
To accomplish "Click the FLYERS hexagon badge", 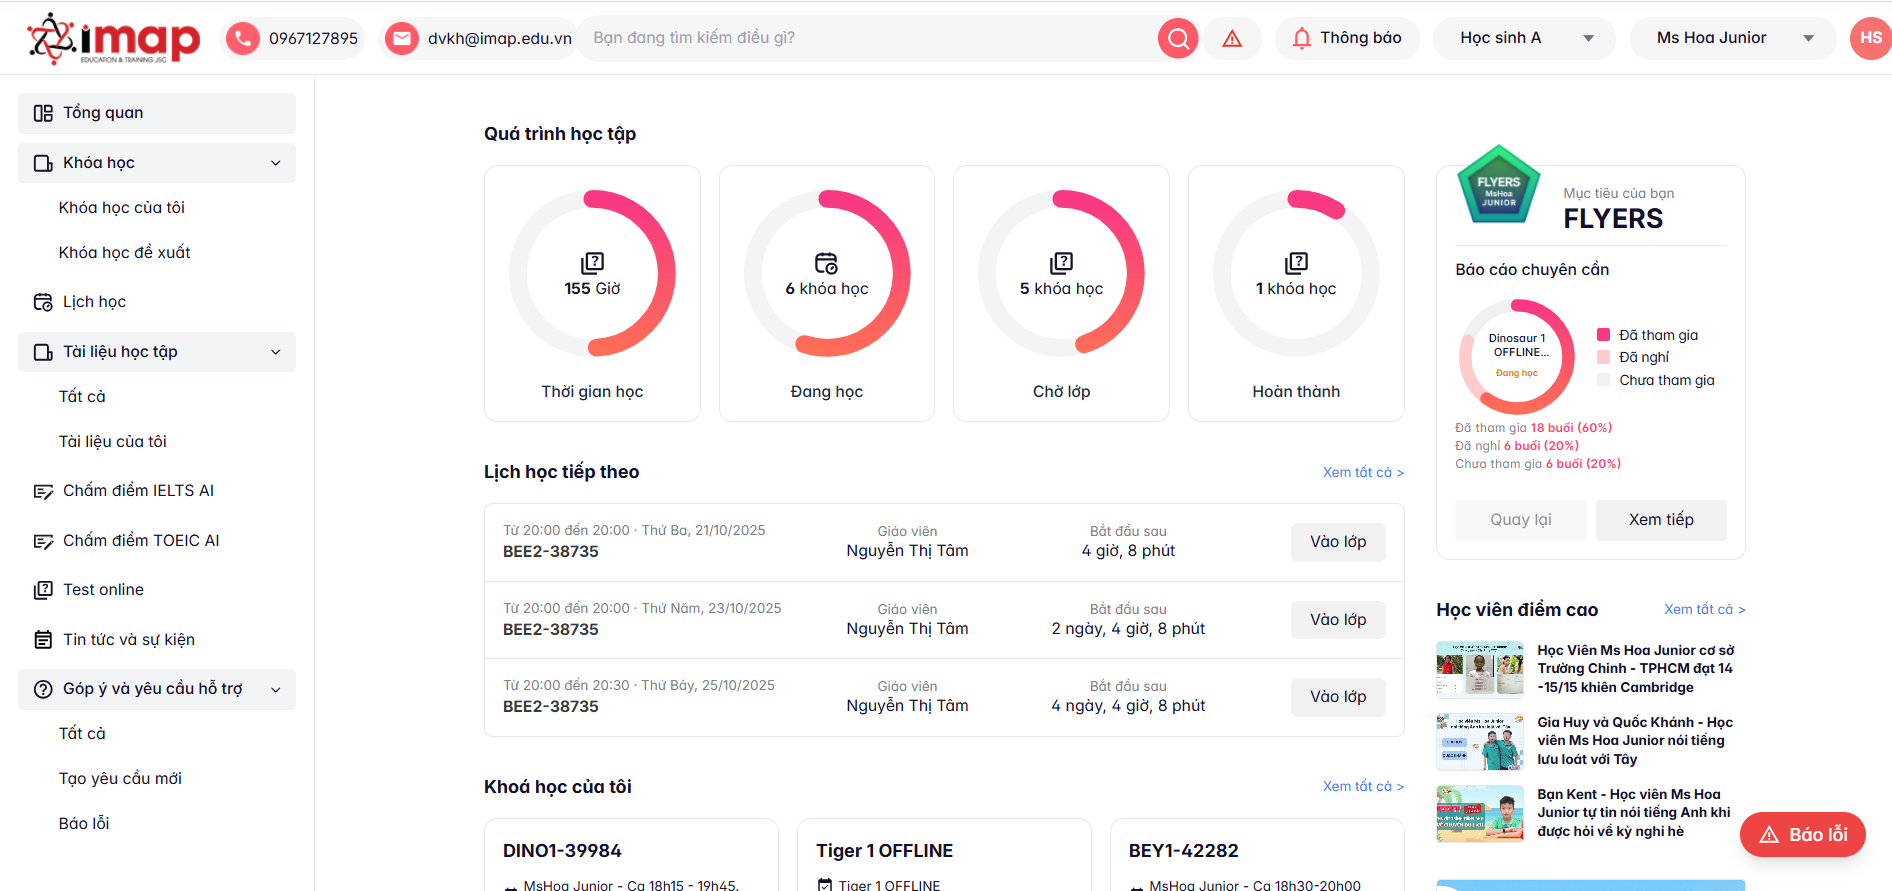I will pos(1498,185).
